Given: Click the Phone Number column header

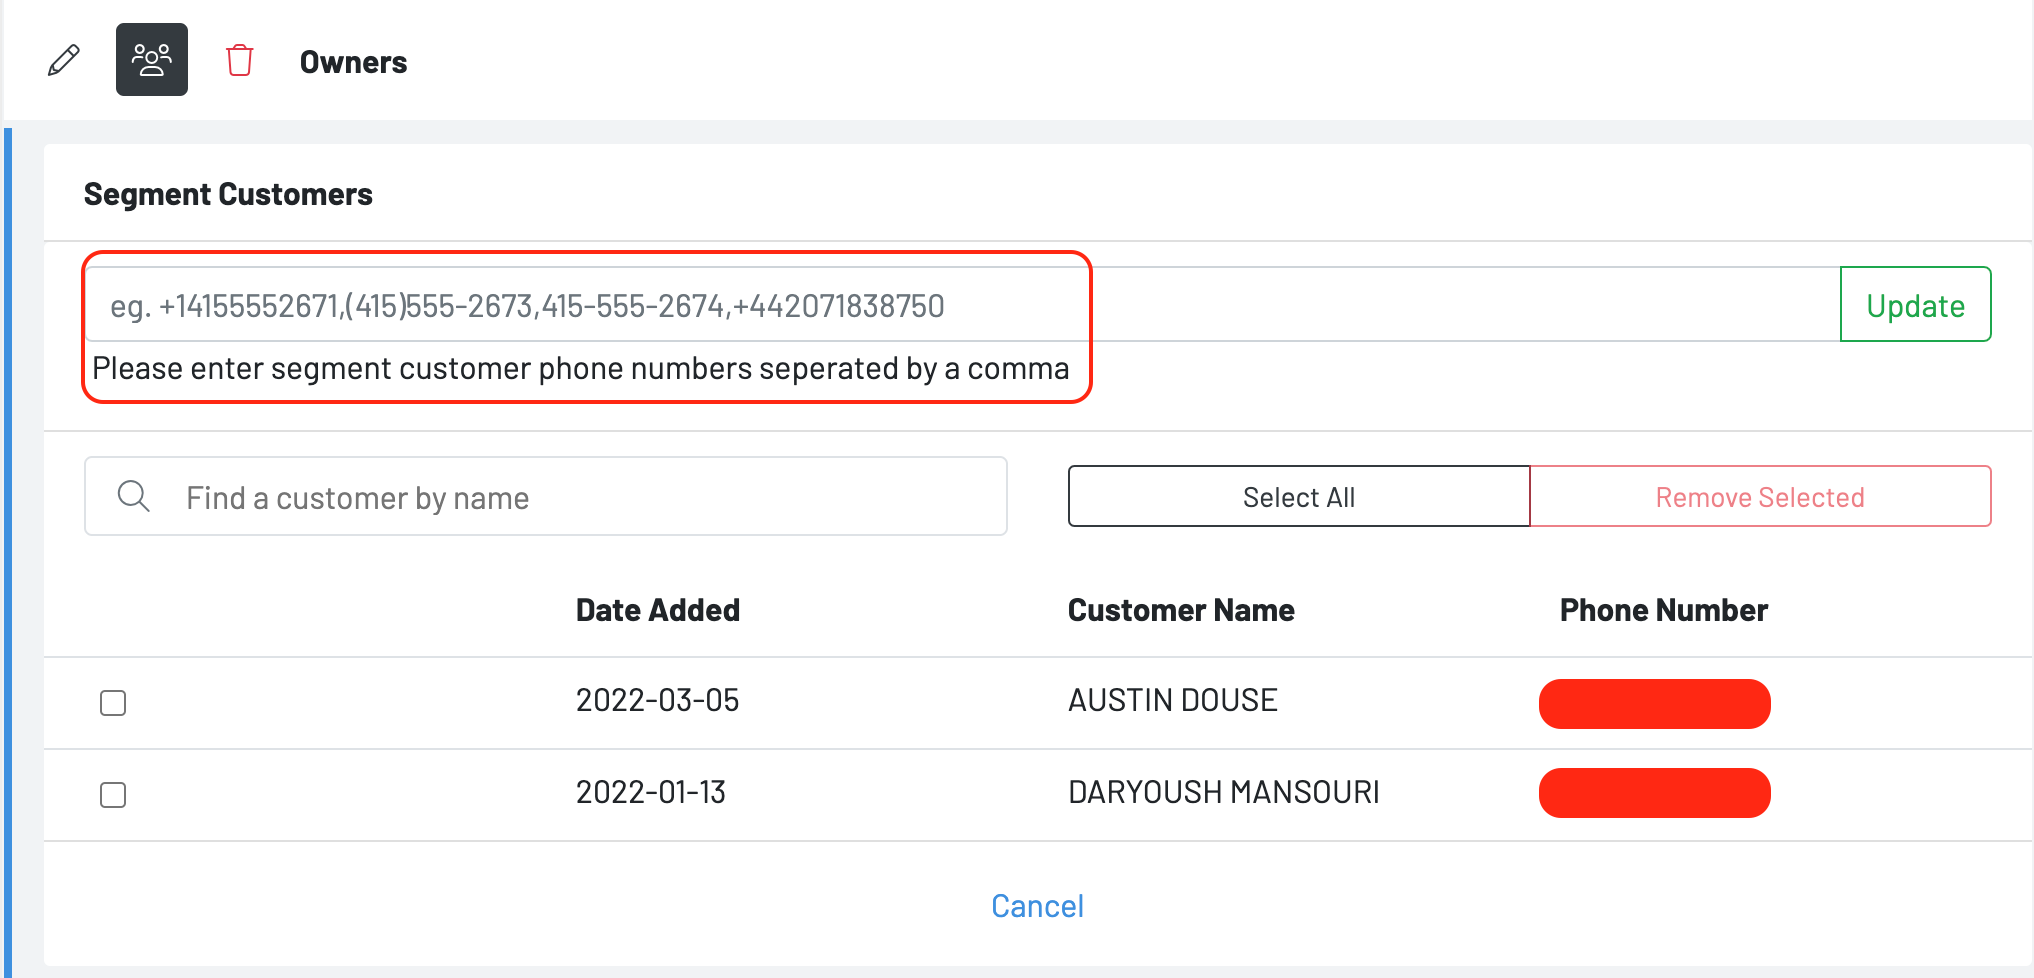Looking at the screenshot, I should coord(1663,610).
